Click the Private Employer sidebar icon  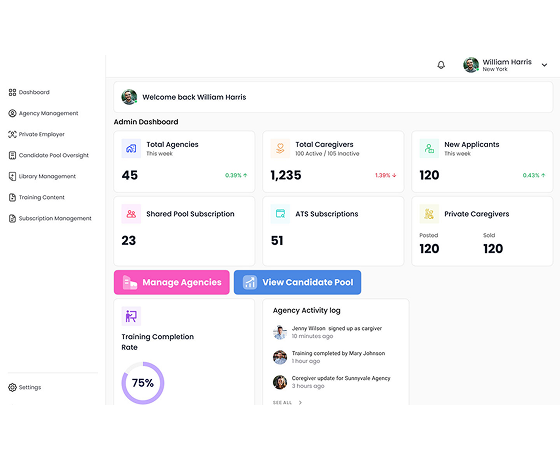click(x=12, y=134)
